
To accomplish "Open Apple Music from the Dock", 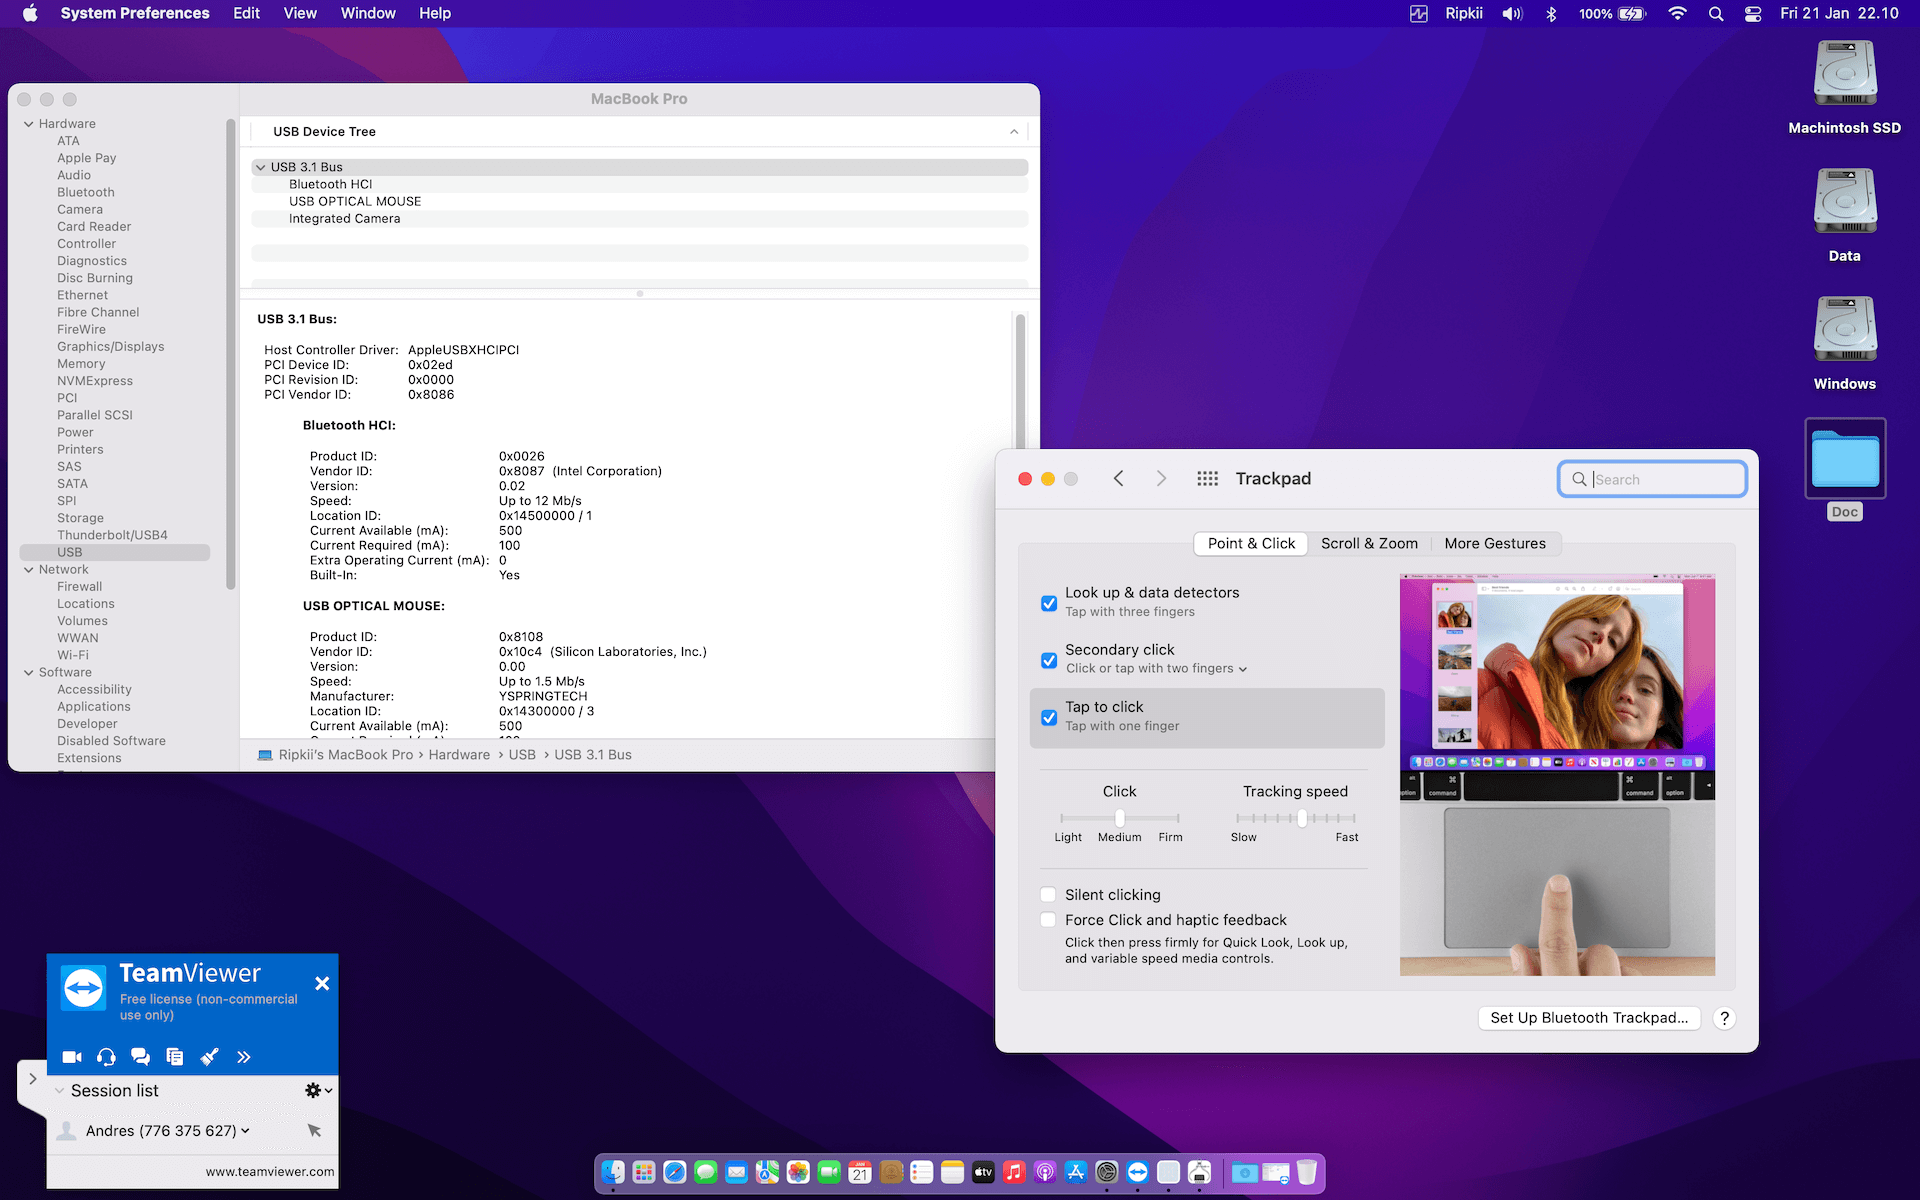I will click(x=1014, y=1172).
